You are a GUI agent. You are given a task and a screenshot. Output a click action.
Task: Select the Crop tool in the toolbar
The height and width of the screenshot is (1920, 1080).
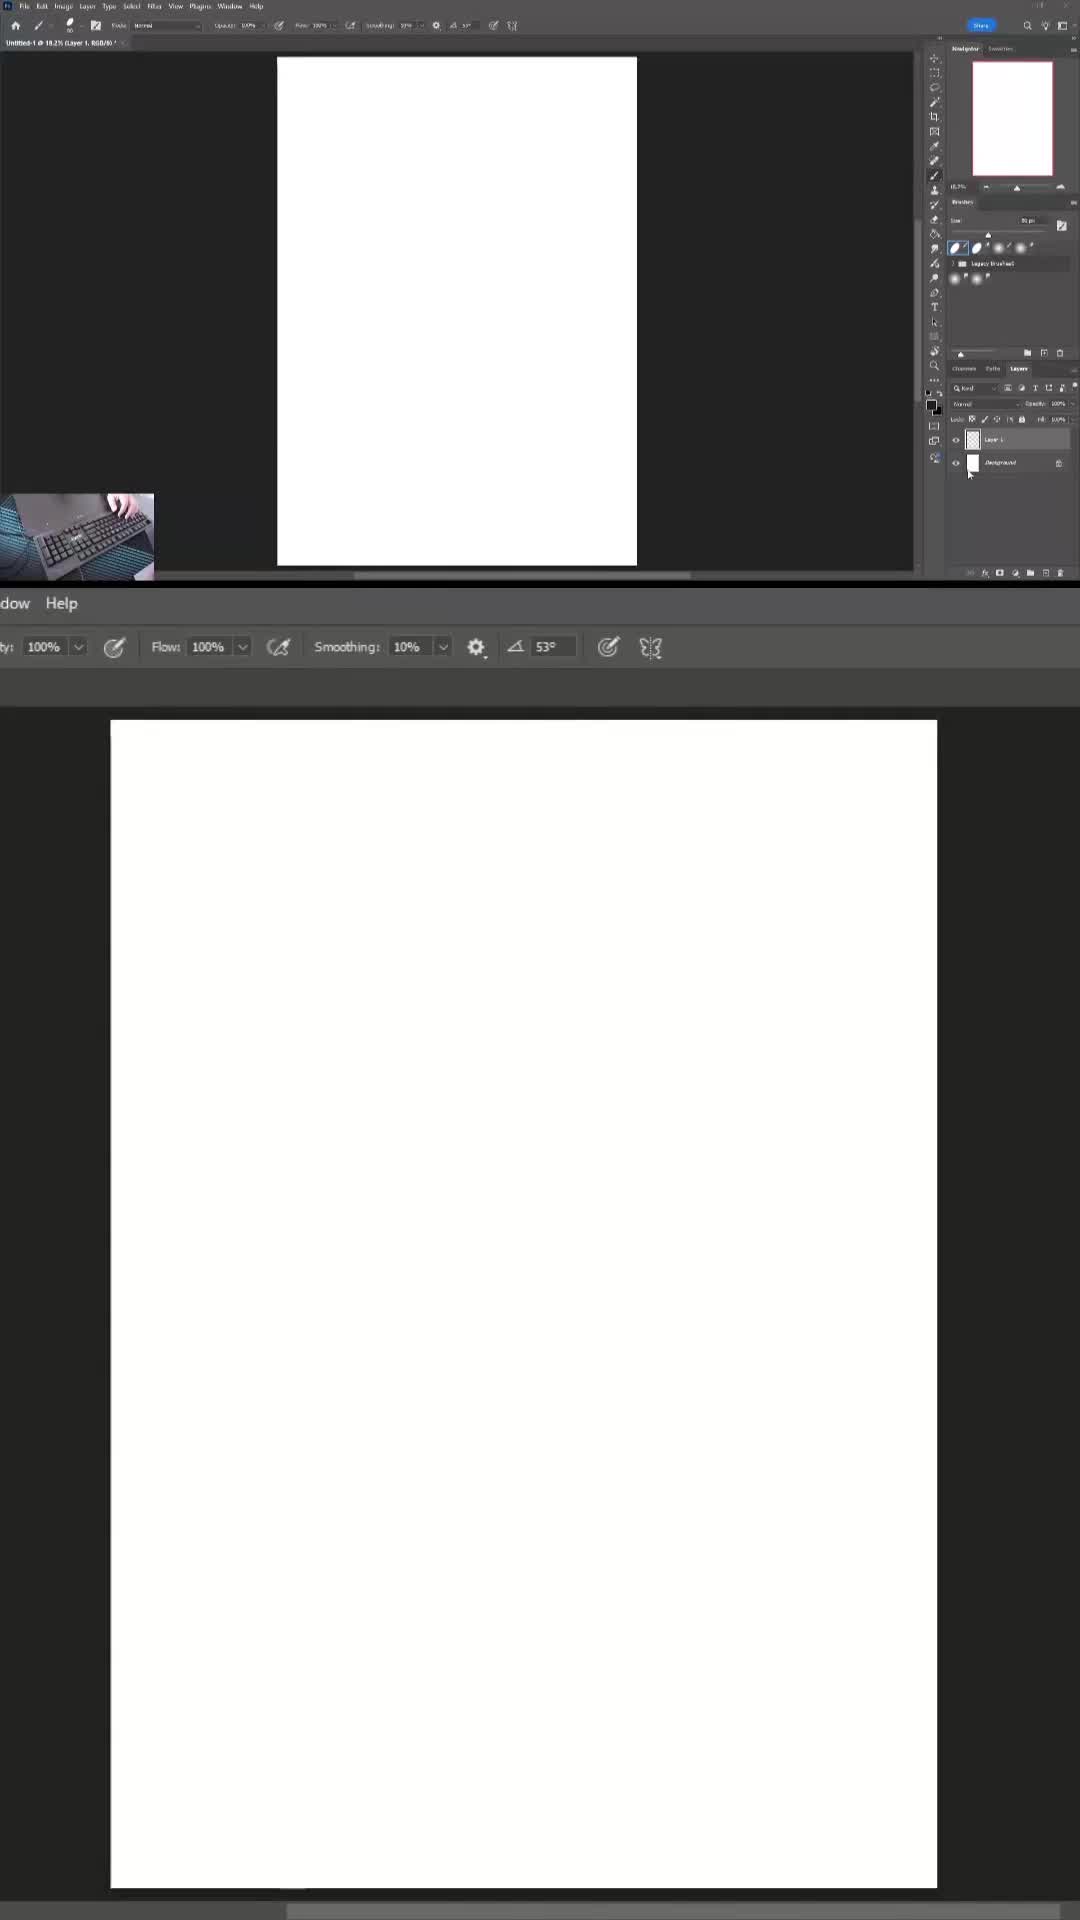click(935, 117)
